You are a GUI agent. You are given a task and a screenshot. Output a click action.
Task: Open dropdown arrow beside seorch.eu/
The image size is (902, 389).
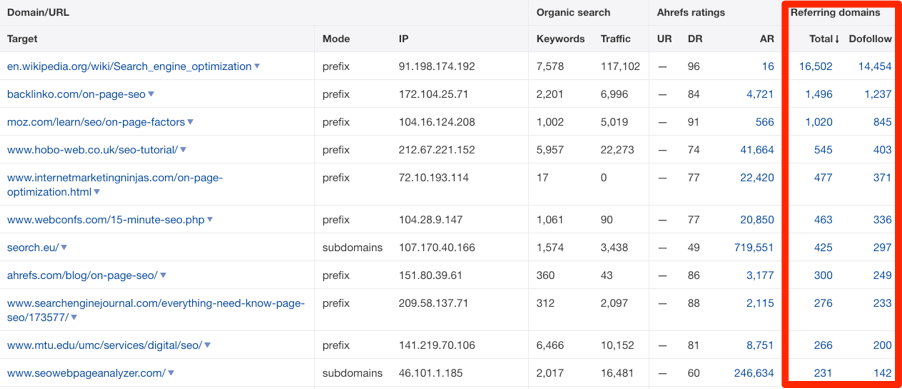pyautogui.click(x=64, y=247)
